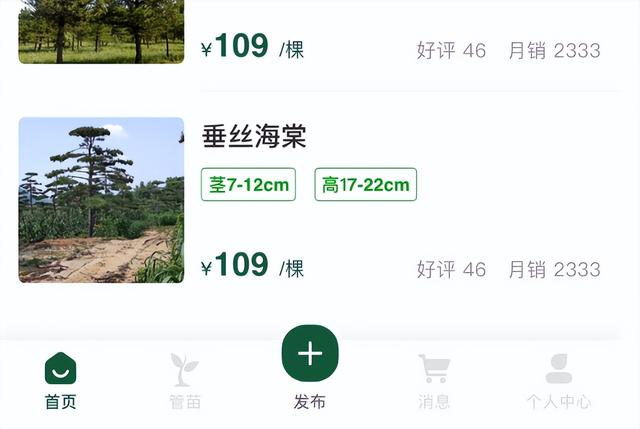
Task: Tap the person profile icon
Action: pyautogui.click(x=559, y=368)
